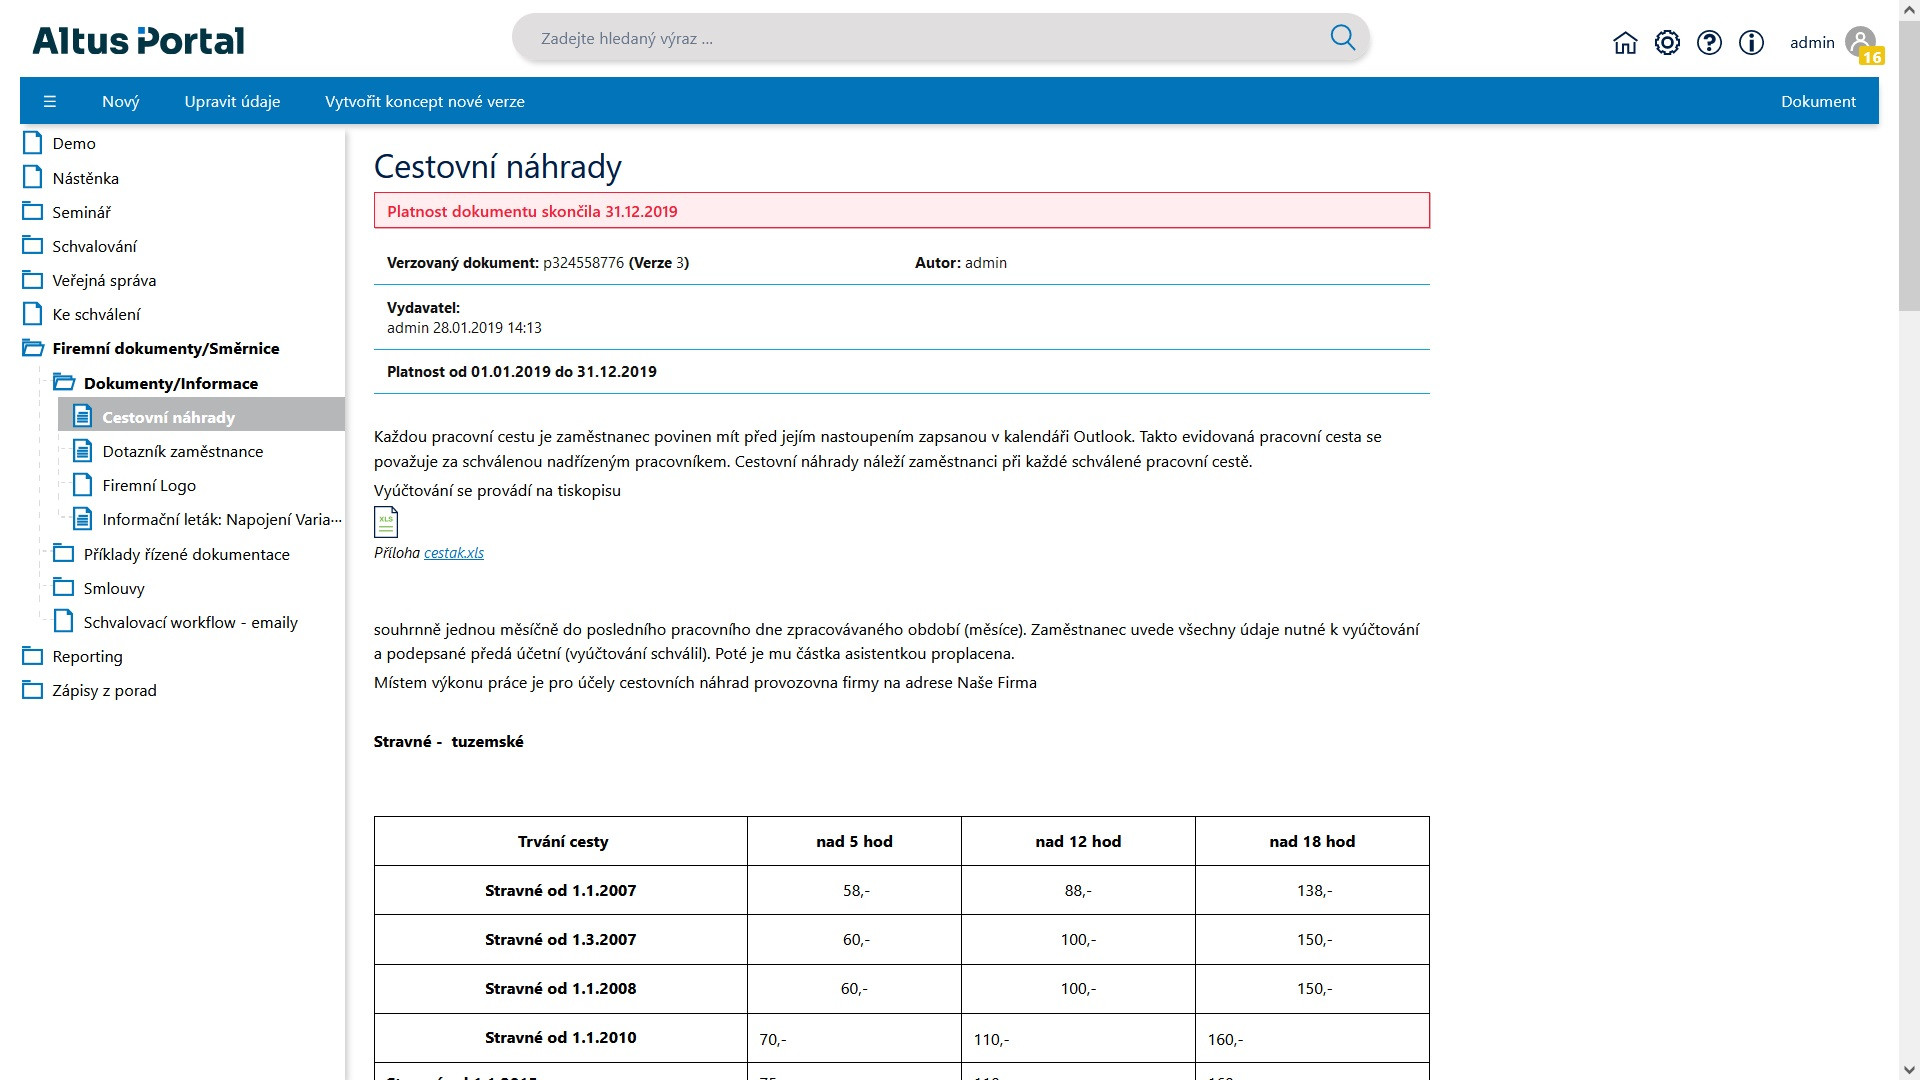Toggle the hamburger menu icon
Viewport: 1920px width, 1080px height.
tap(50, 101)
